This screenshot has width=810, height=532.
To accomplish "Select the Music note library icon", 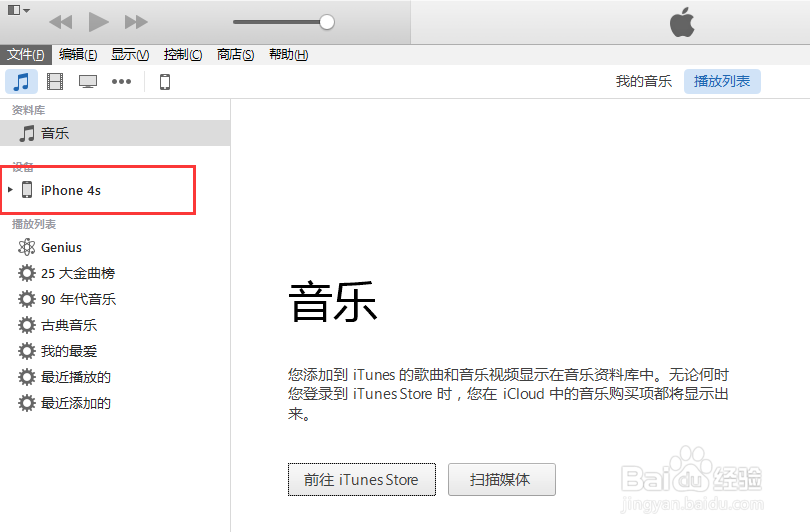I will pyautogui.click(x=21, y=82).
